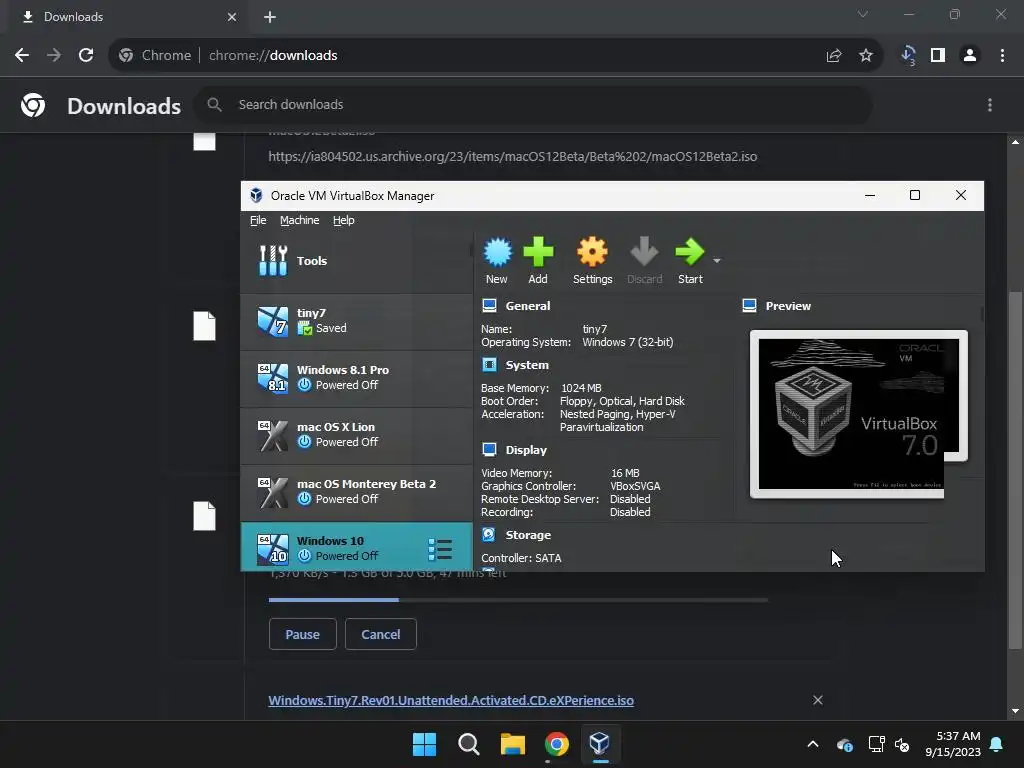Viewport: 1024px width, 768px height.
Task: Open the Chrome three-dot menu
Action: point(1002,56)
